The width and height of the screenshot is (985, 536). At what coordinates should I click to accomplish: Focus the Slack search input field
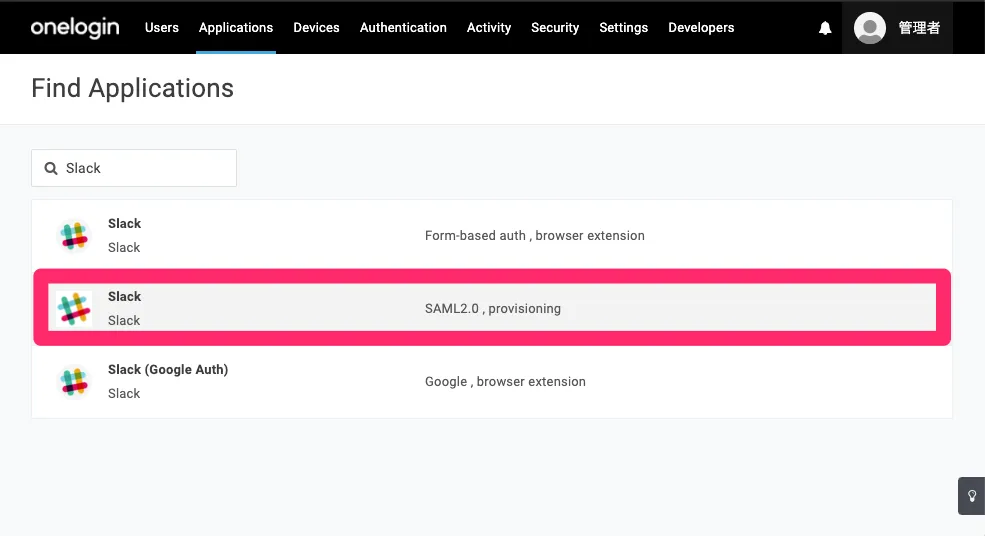click(x=145, y=168)
